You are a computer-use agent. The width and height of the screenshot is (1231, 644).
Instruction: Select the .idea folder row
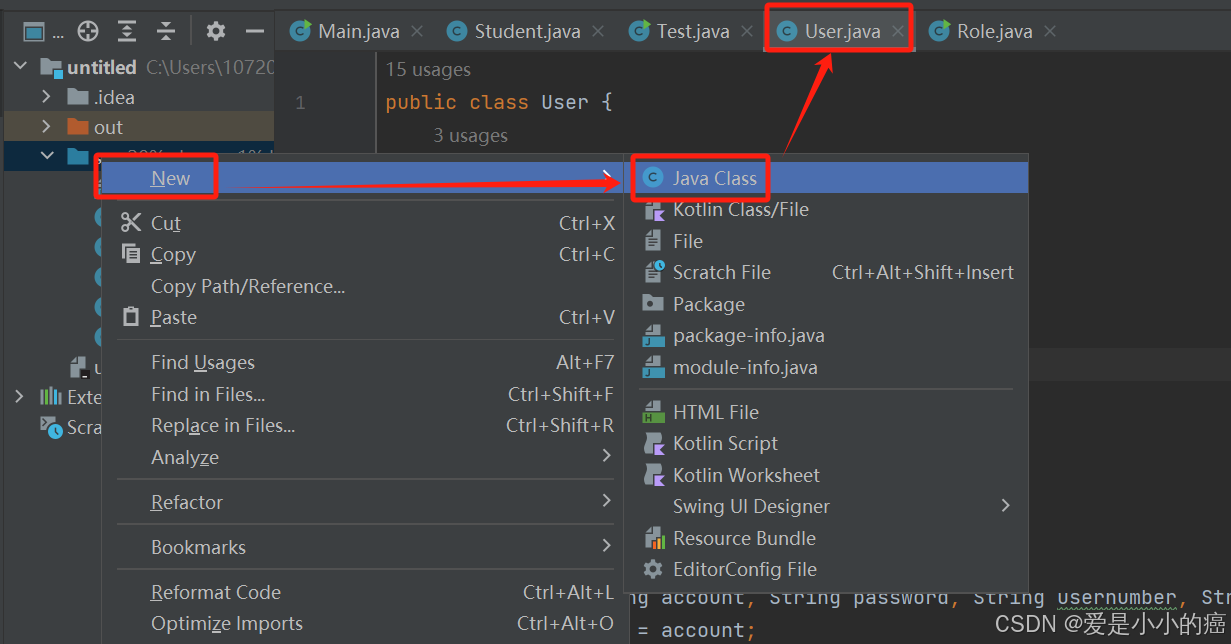pos(138,97)
